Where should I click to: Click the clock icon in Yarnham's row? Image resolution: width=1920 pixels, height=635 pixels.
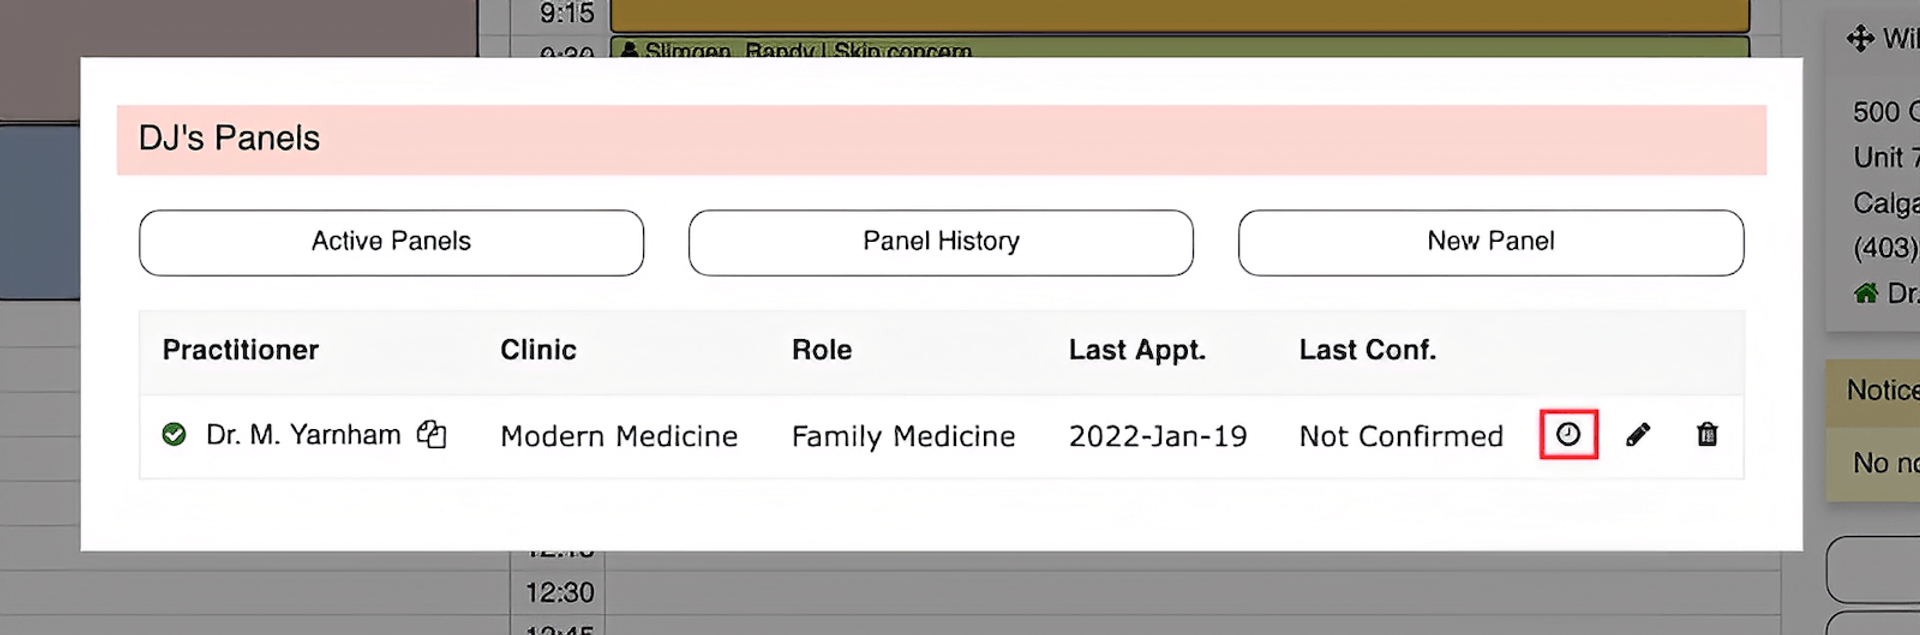tap(1567, 434)
